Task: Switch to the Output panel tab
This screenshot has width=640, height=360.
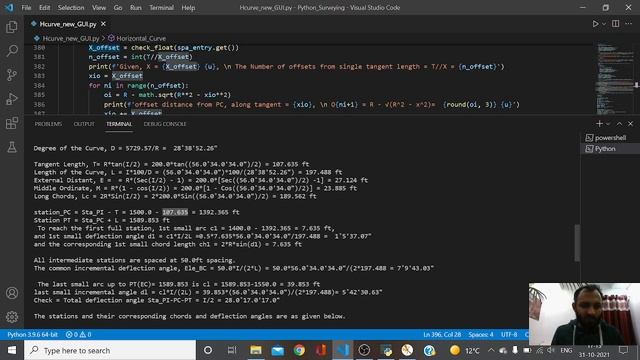Action: pos(84,124)
